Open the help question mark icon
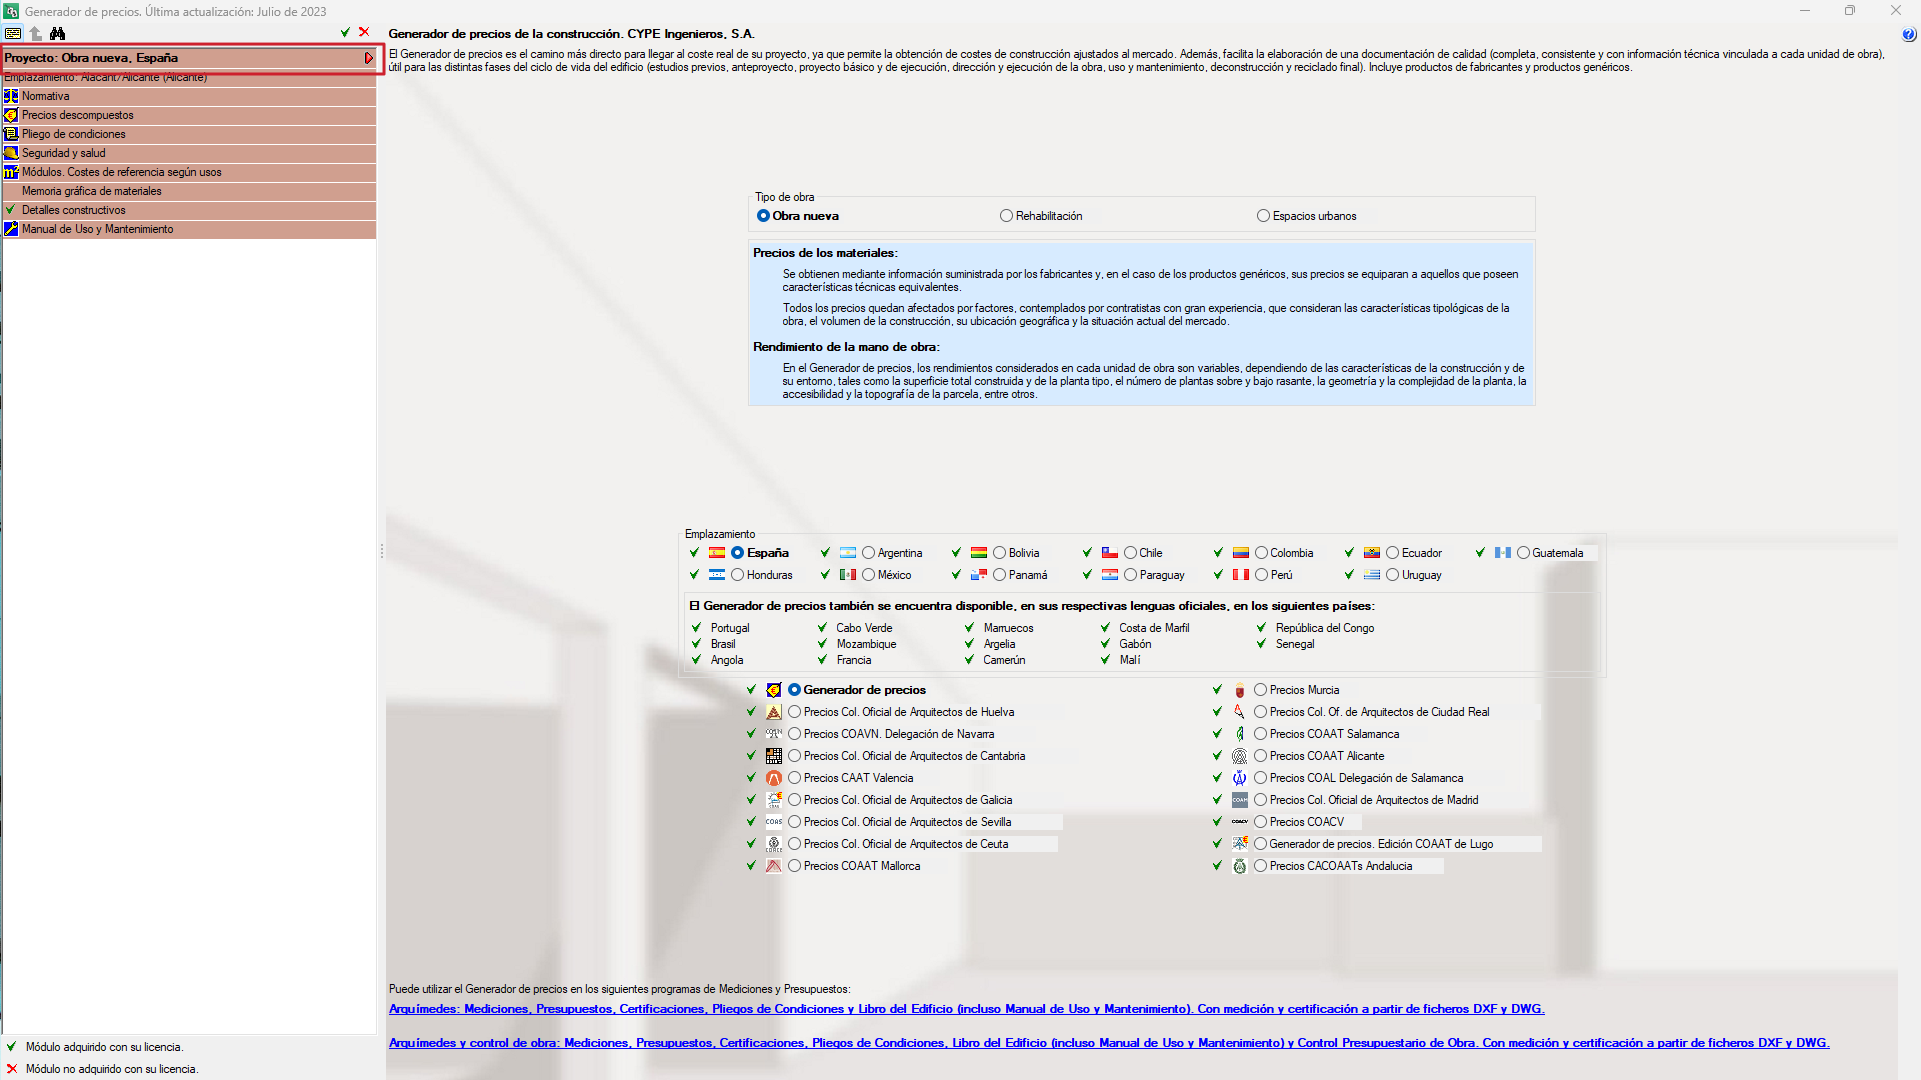Image resolution: width=1921 pixels, height=1080 pixels. point(1908,35)
